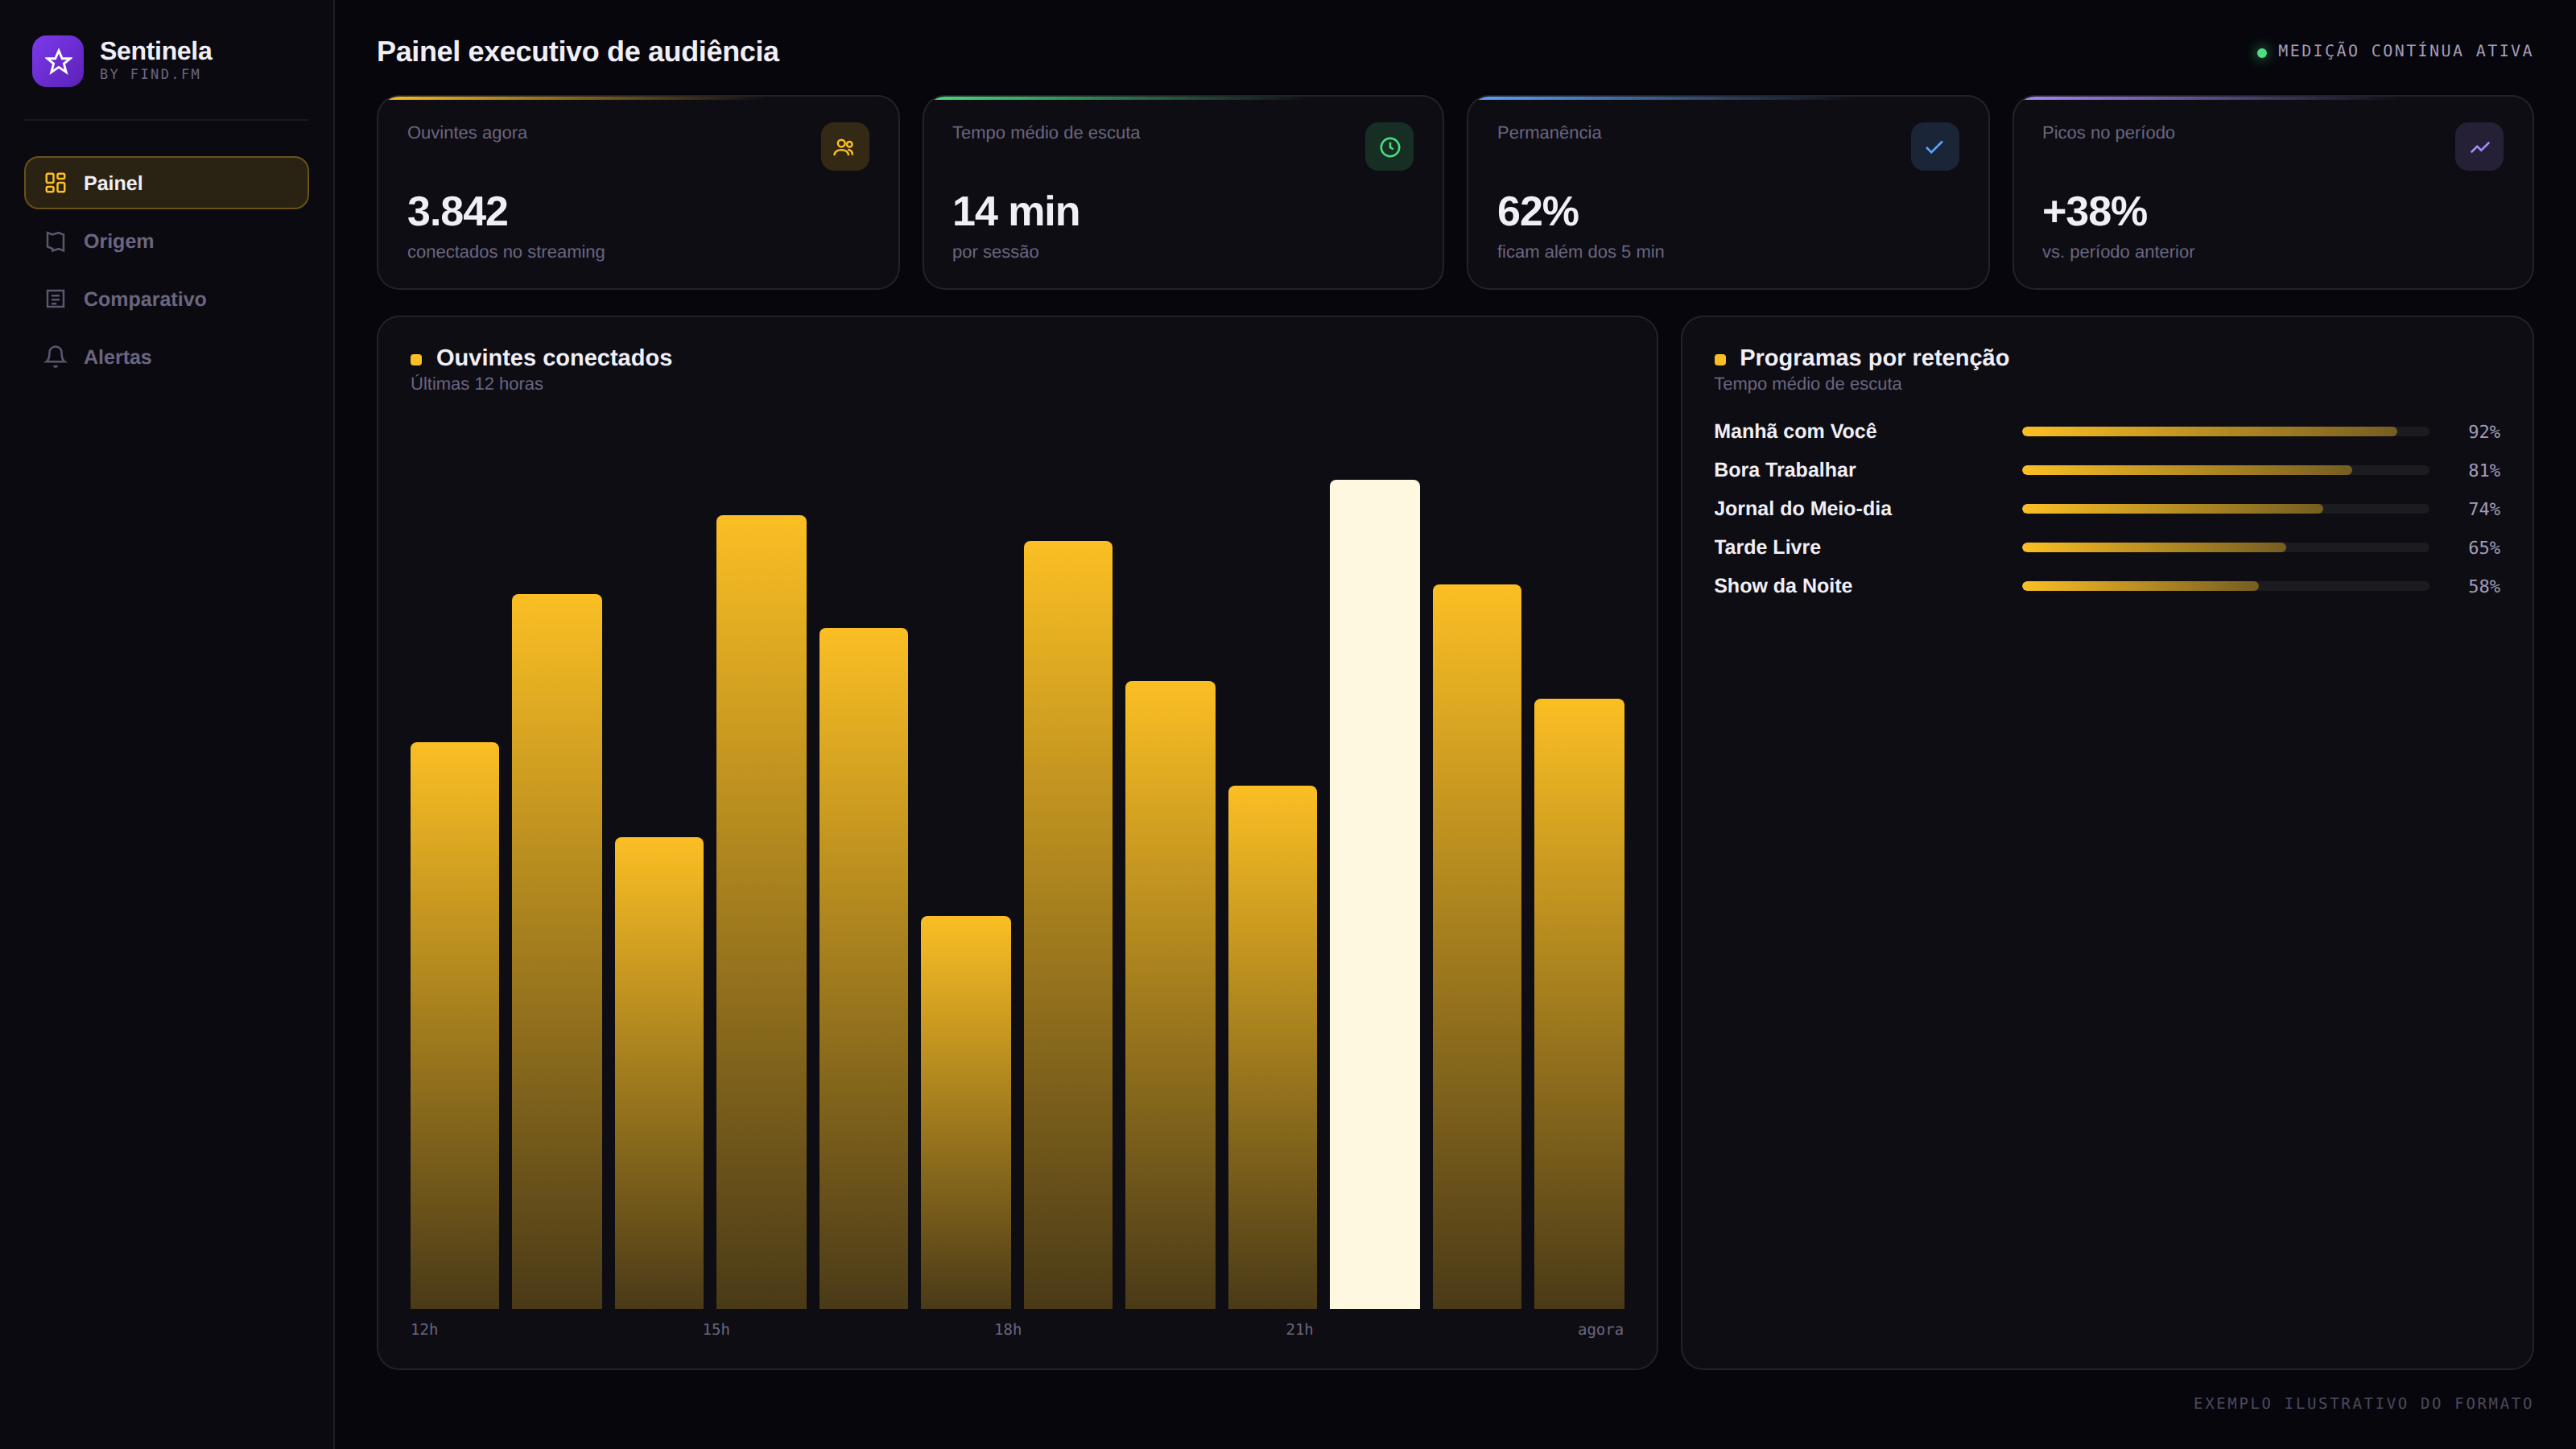Screen dimensions: 2576x1449
Task: Click the 3.842 listeners value
Action: (457, 211)
